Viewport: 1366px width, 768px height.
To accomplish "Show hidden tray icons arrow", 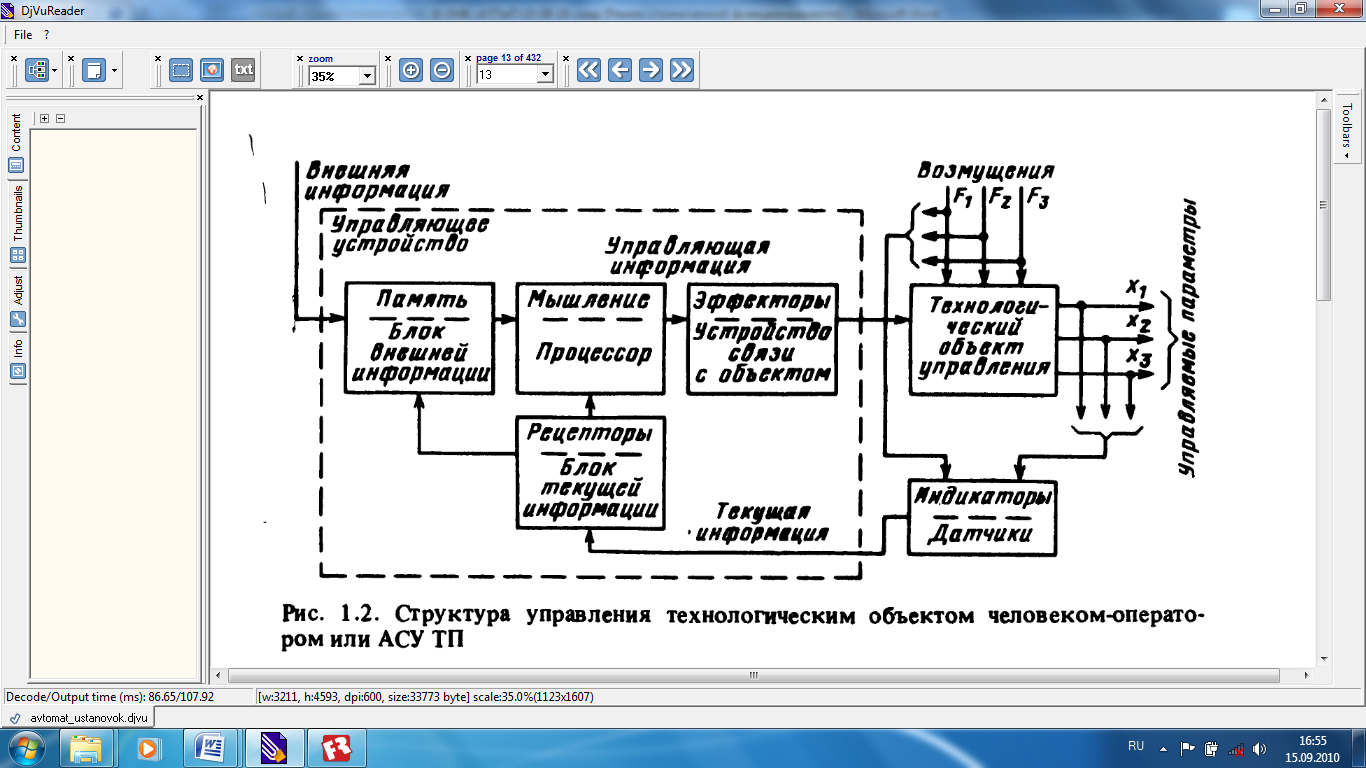I will point(1163,747).
